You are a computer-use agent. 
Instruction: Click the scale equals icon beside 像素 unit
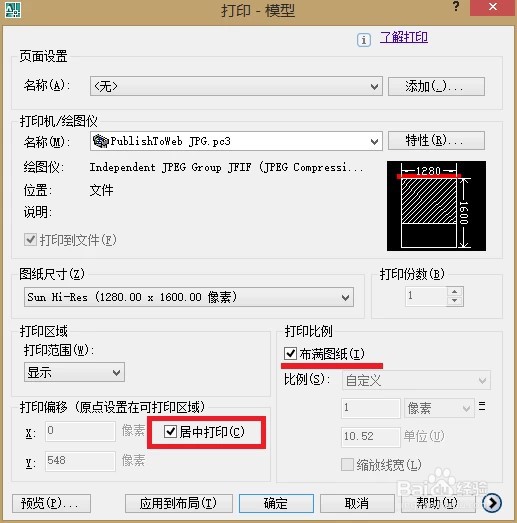pos(482,406)
